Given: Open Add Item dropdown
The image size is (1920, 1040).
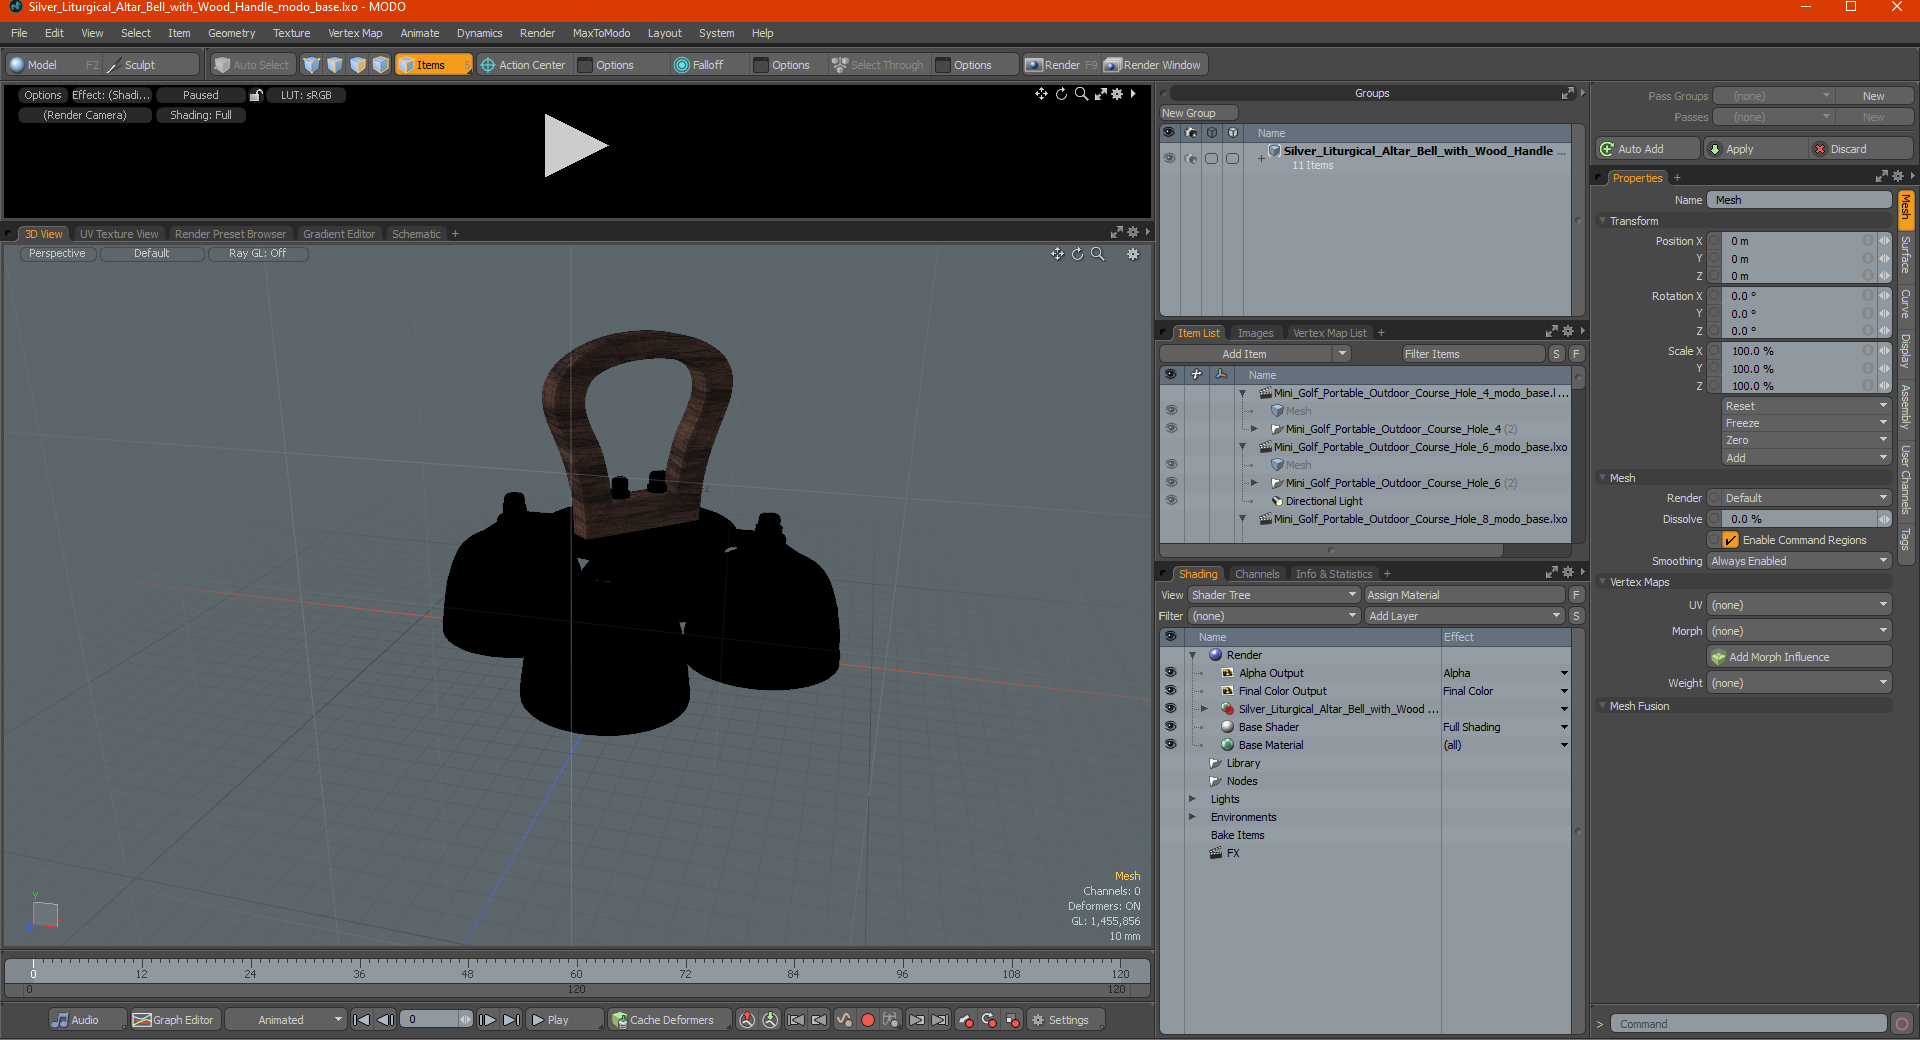Looking at the screenshot, I should [1255, 354].
